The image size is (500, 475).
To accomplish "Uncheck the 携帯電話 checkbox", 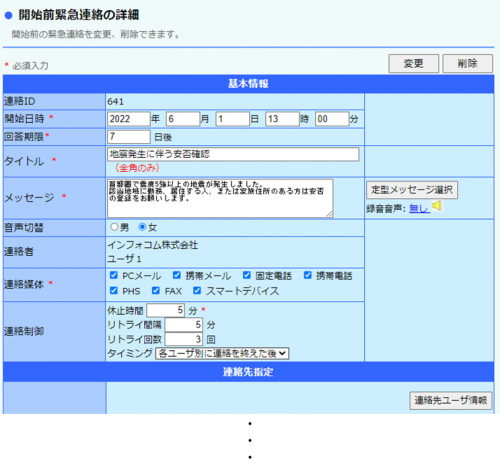I will pyautogui.click(x=308, y=275).
